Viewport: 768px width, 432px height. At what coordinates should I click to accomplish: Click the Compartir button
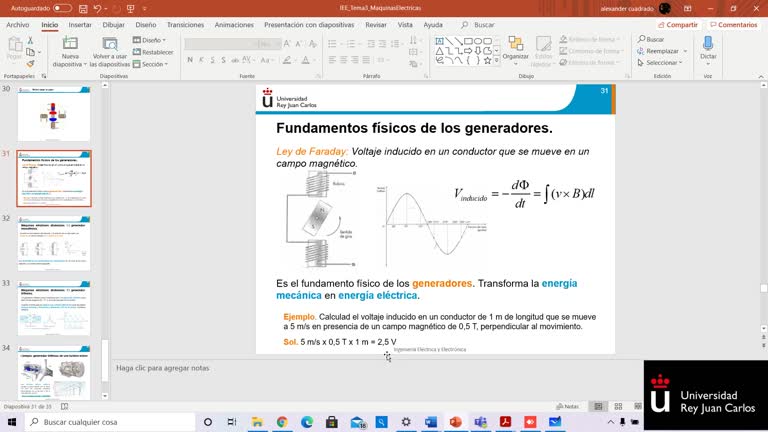678,24
